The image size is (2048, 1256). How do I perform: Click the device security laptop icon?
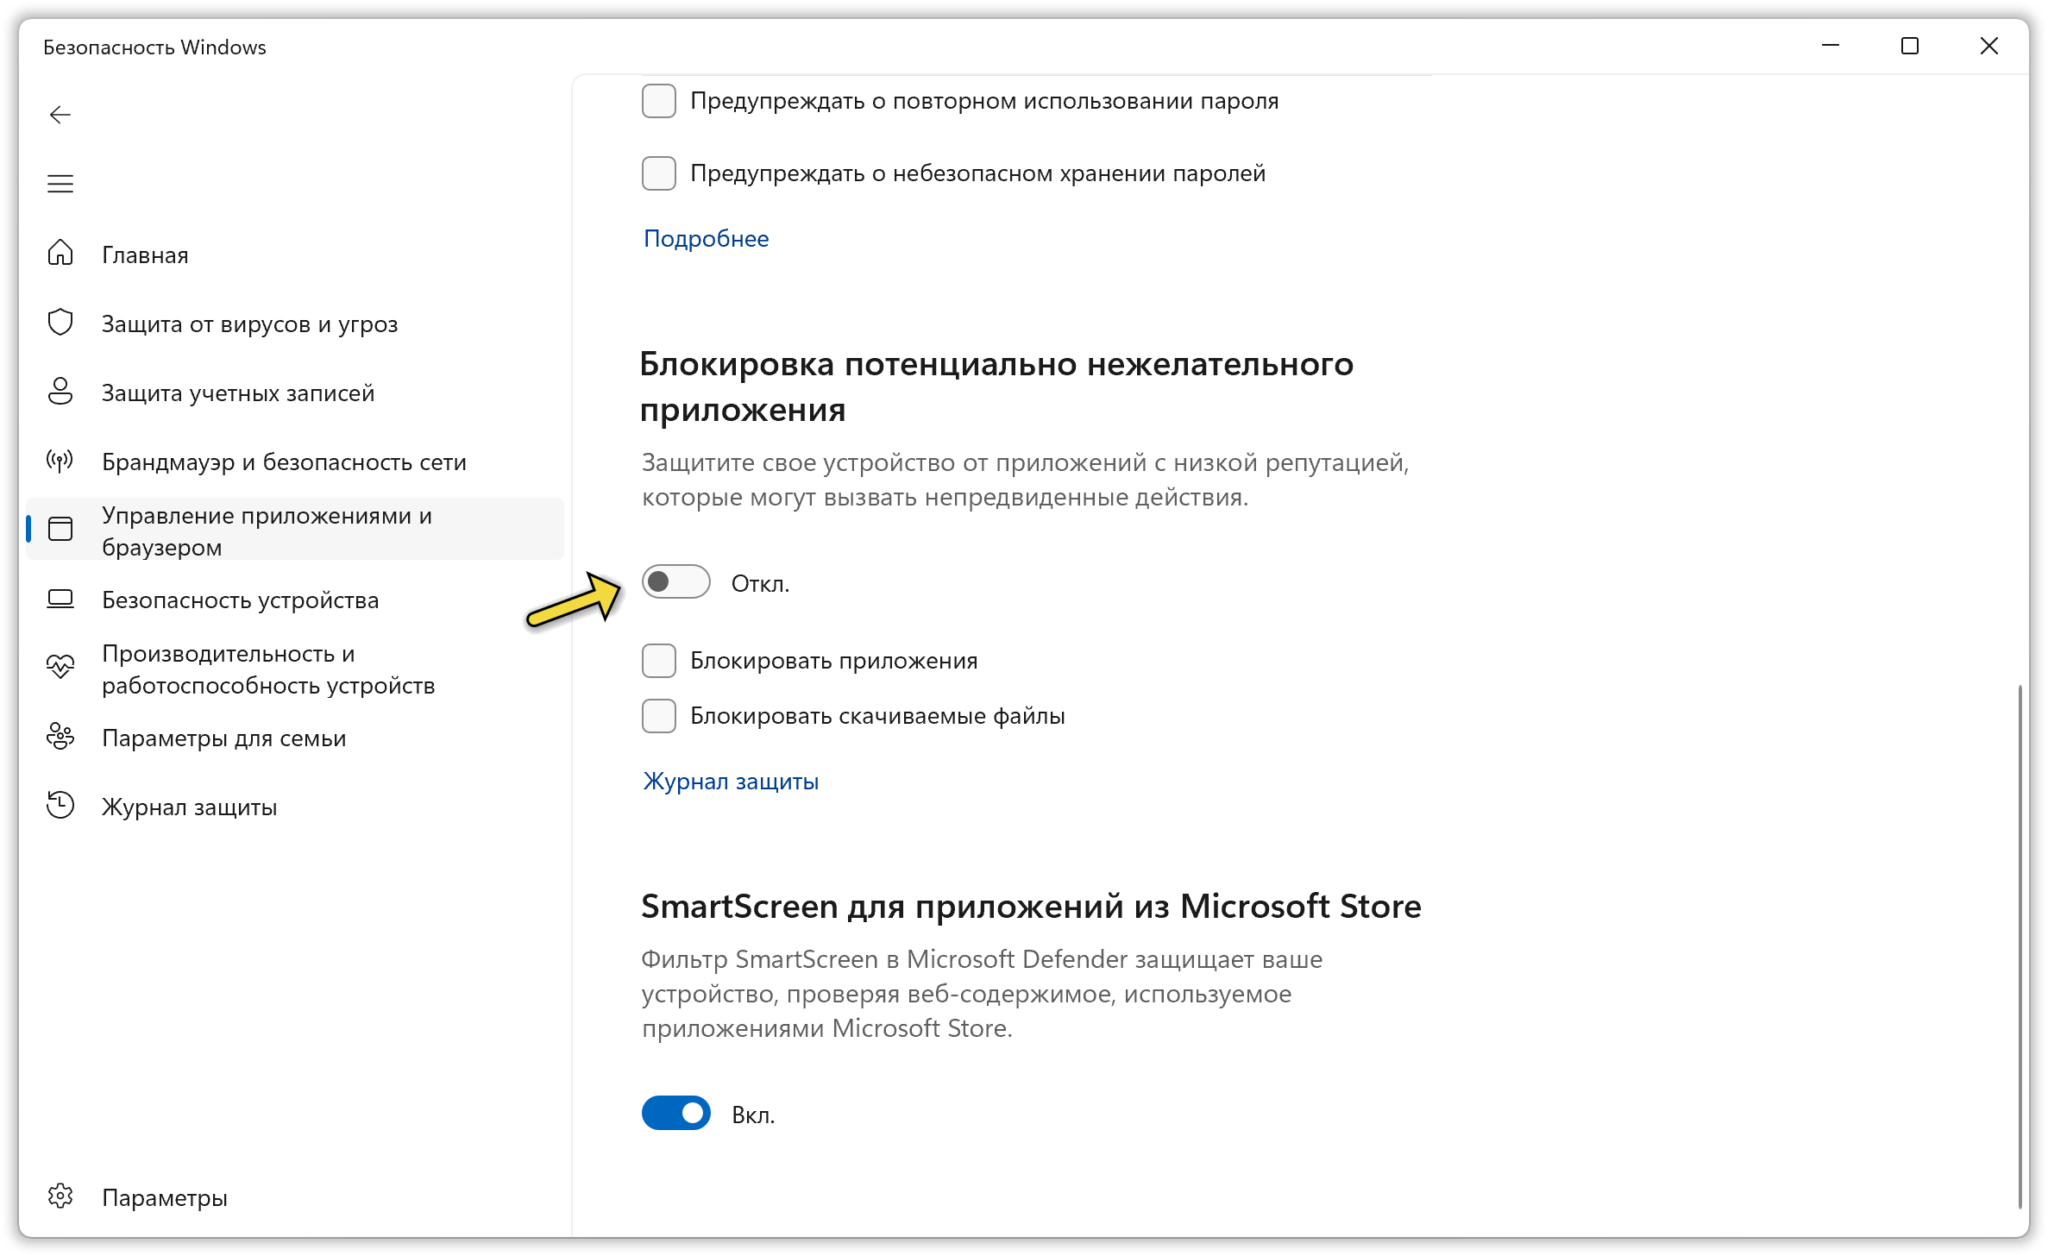coord(60,599)
